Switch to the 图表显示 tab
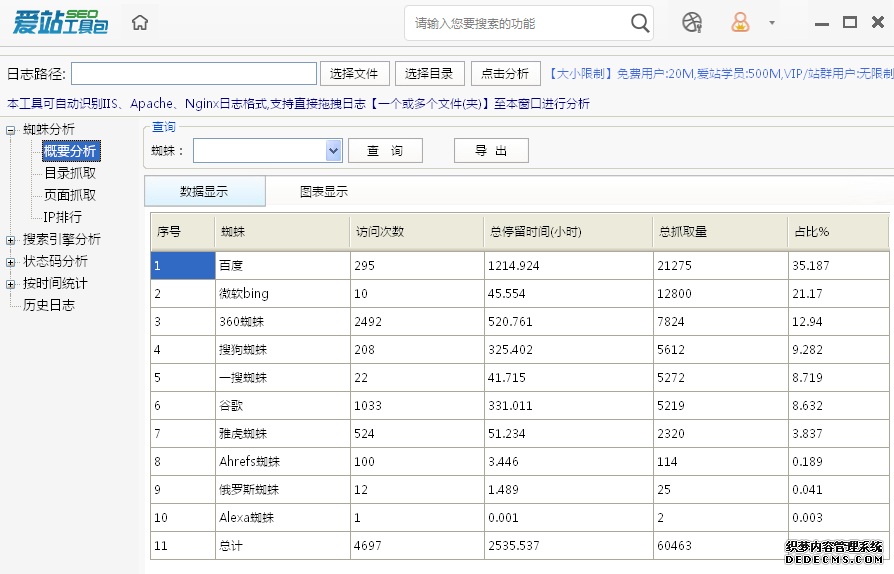Screen dimensions: 894x574 pos(324,192)
